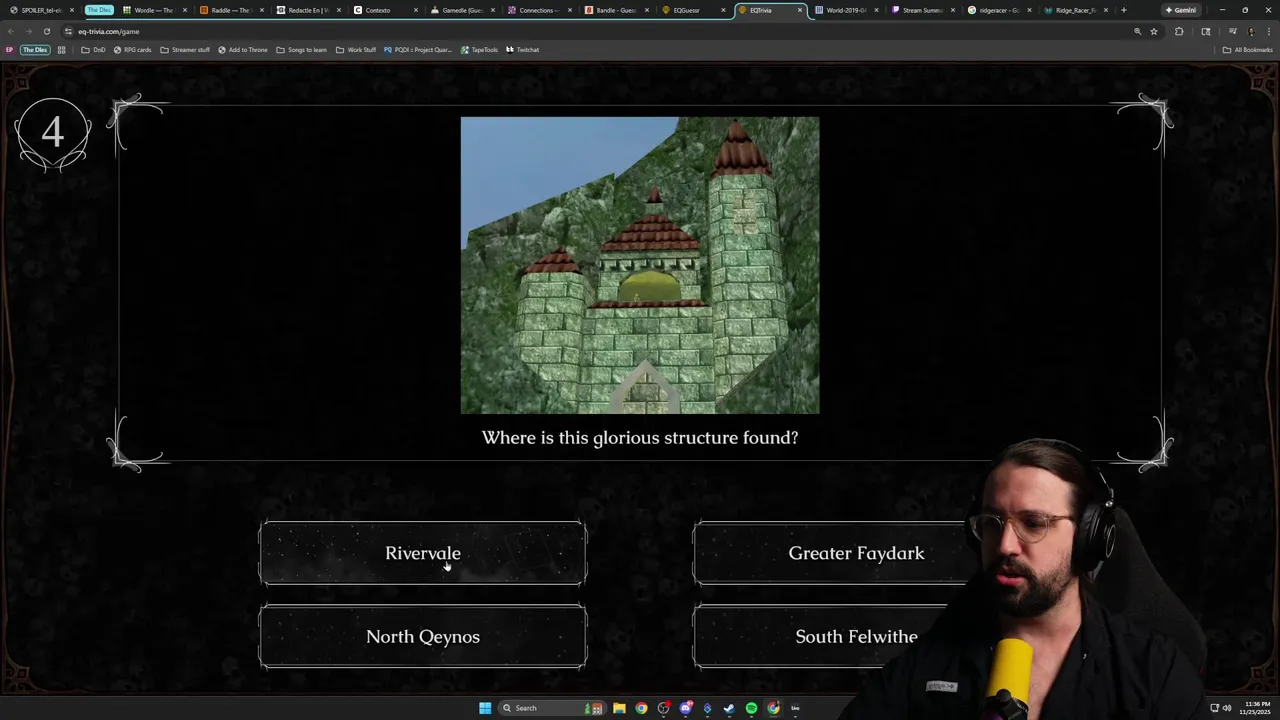This screenshot has width=1280, height=720.
Task: Open the Chrome three-dot menu
Action: (1268, 31)
